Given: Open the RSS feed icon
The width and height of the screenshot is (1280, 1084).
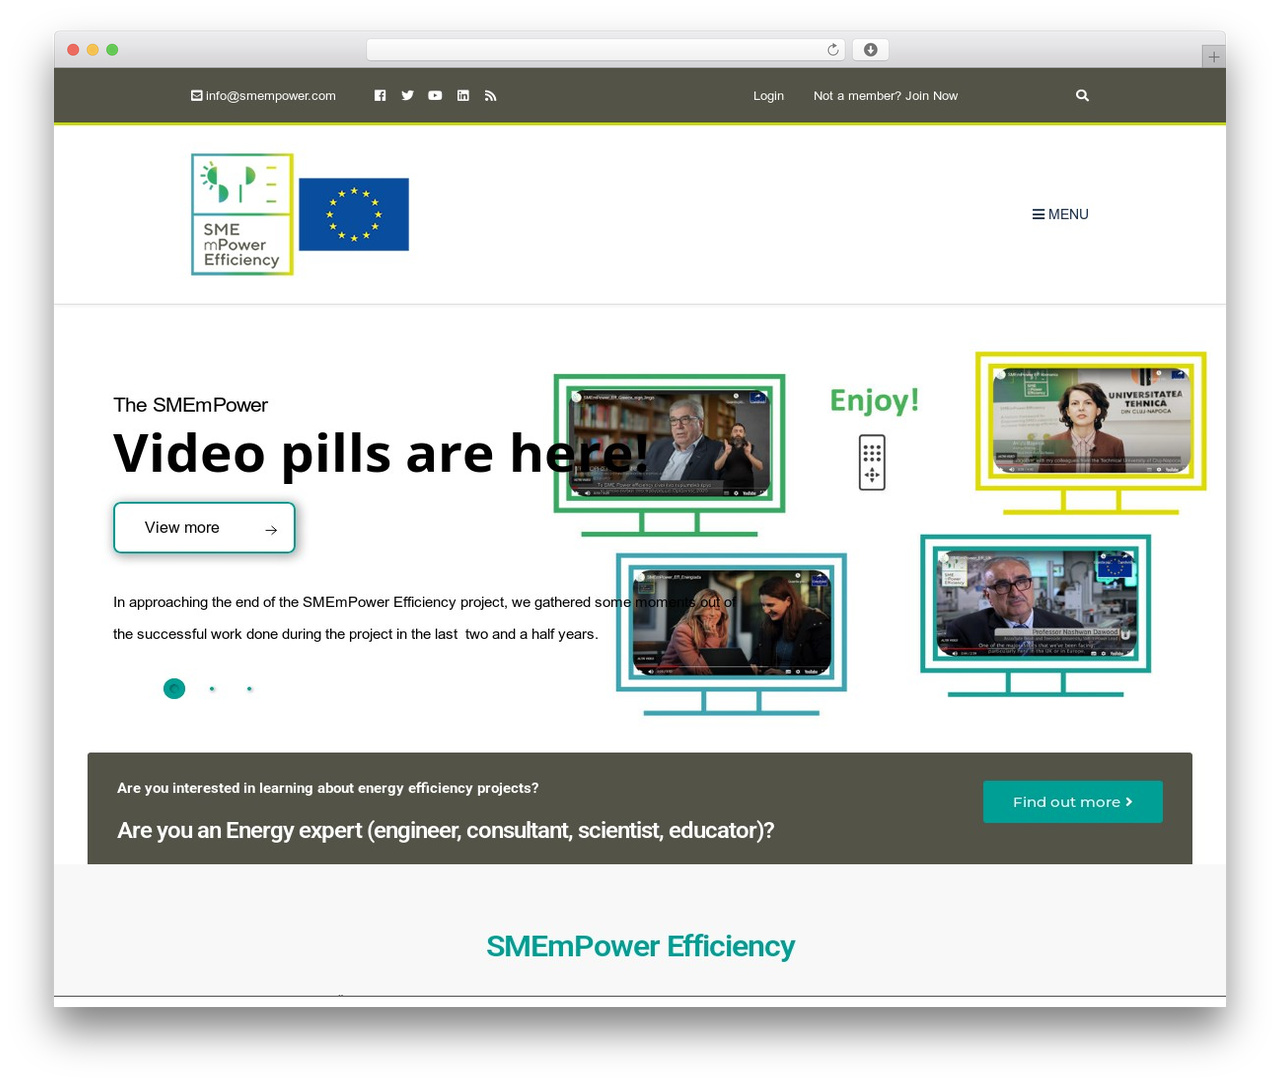Looking at the screenshot, I should (x=490, y=96).
